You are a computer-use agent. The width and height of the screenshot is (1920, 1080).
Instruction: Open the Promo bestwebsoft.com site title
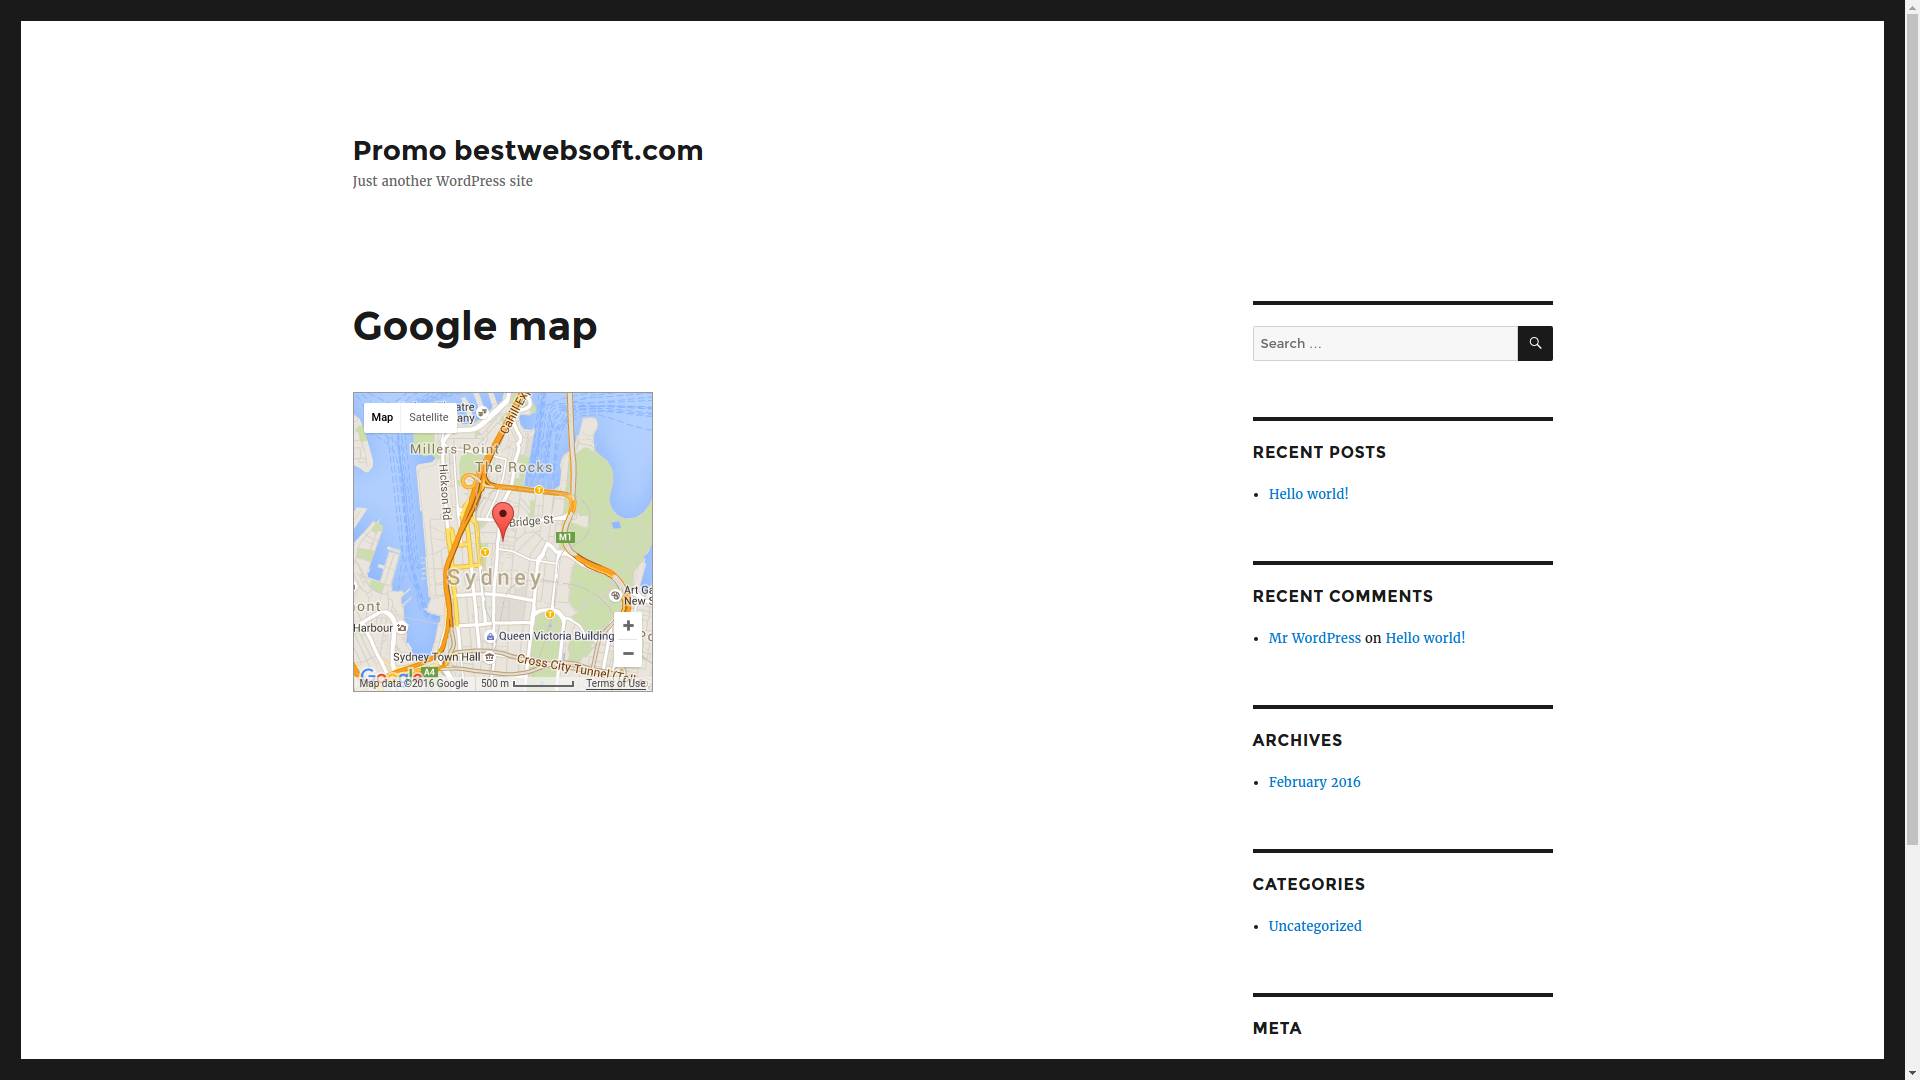[x=528, y=150]
